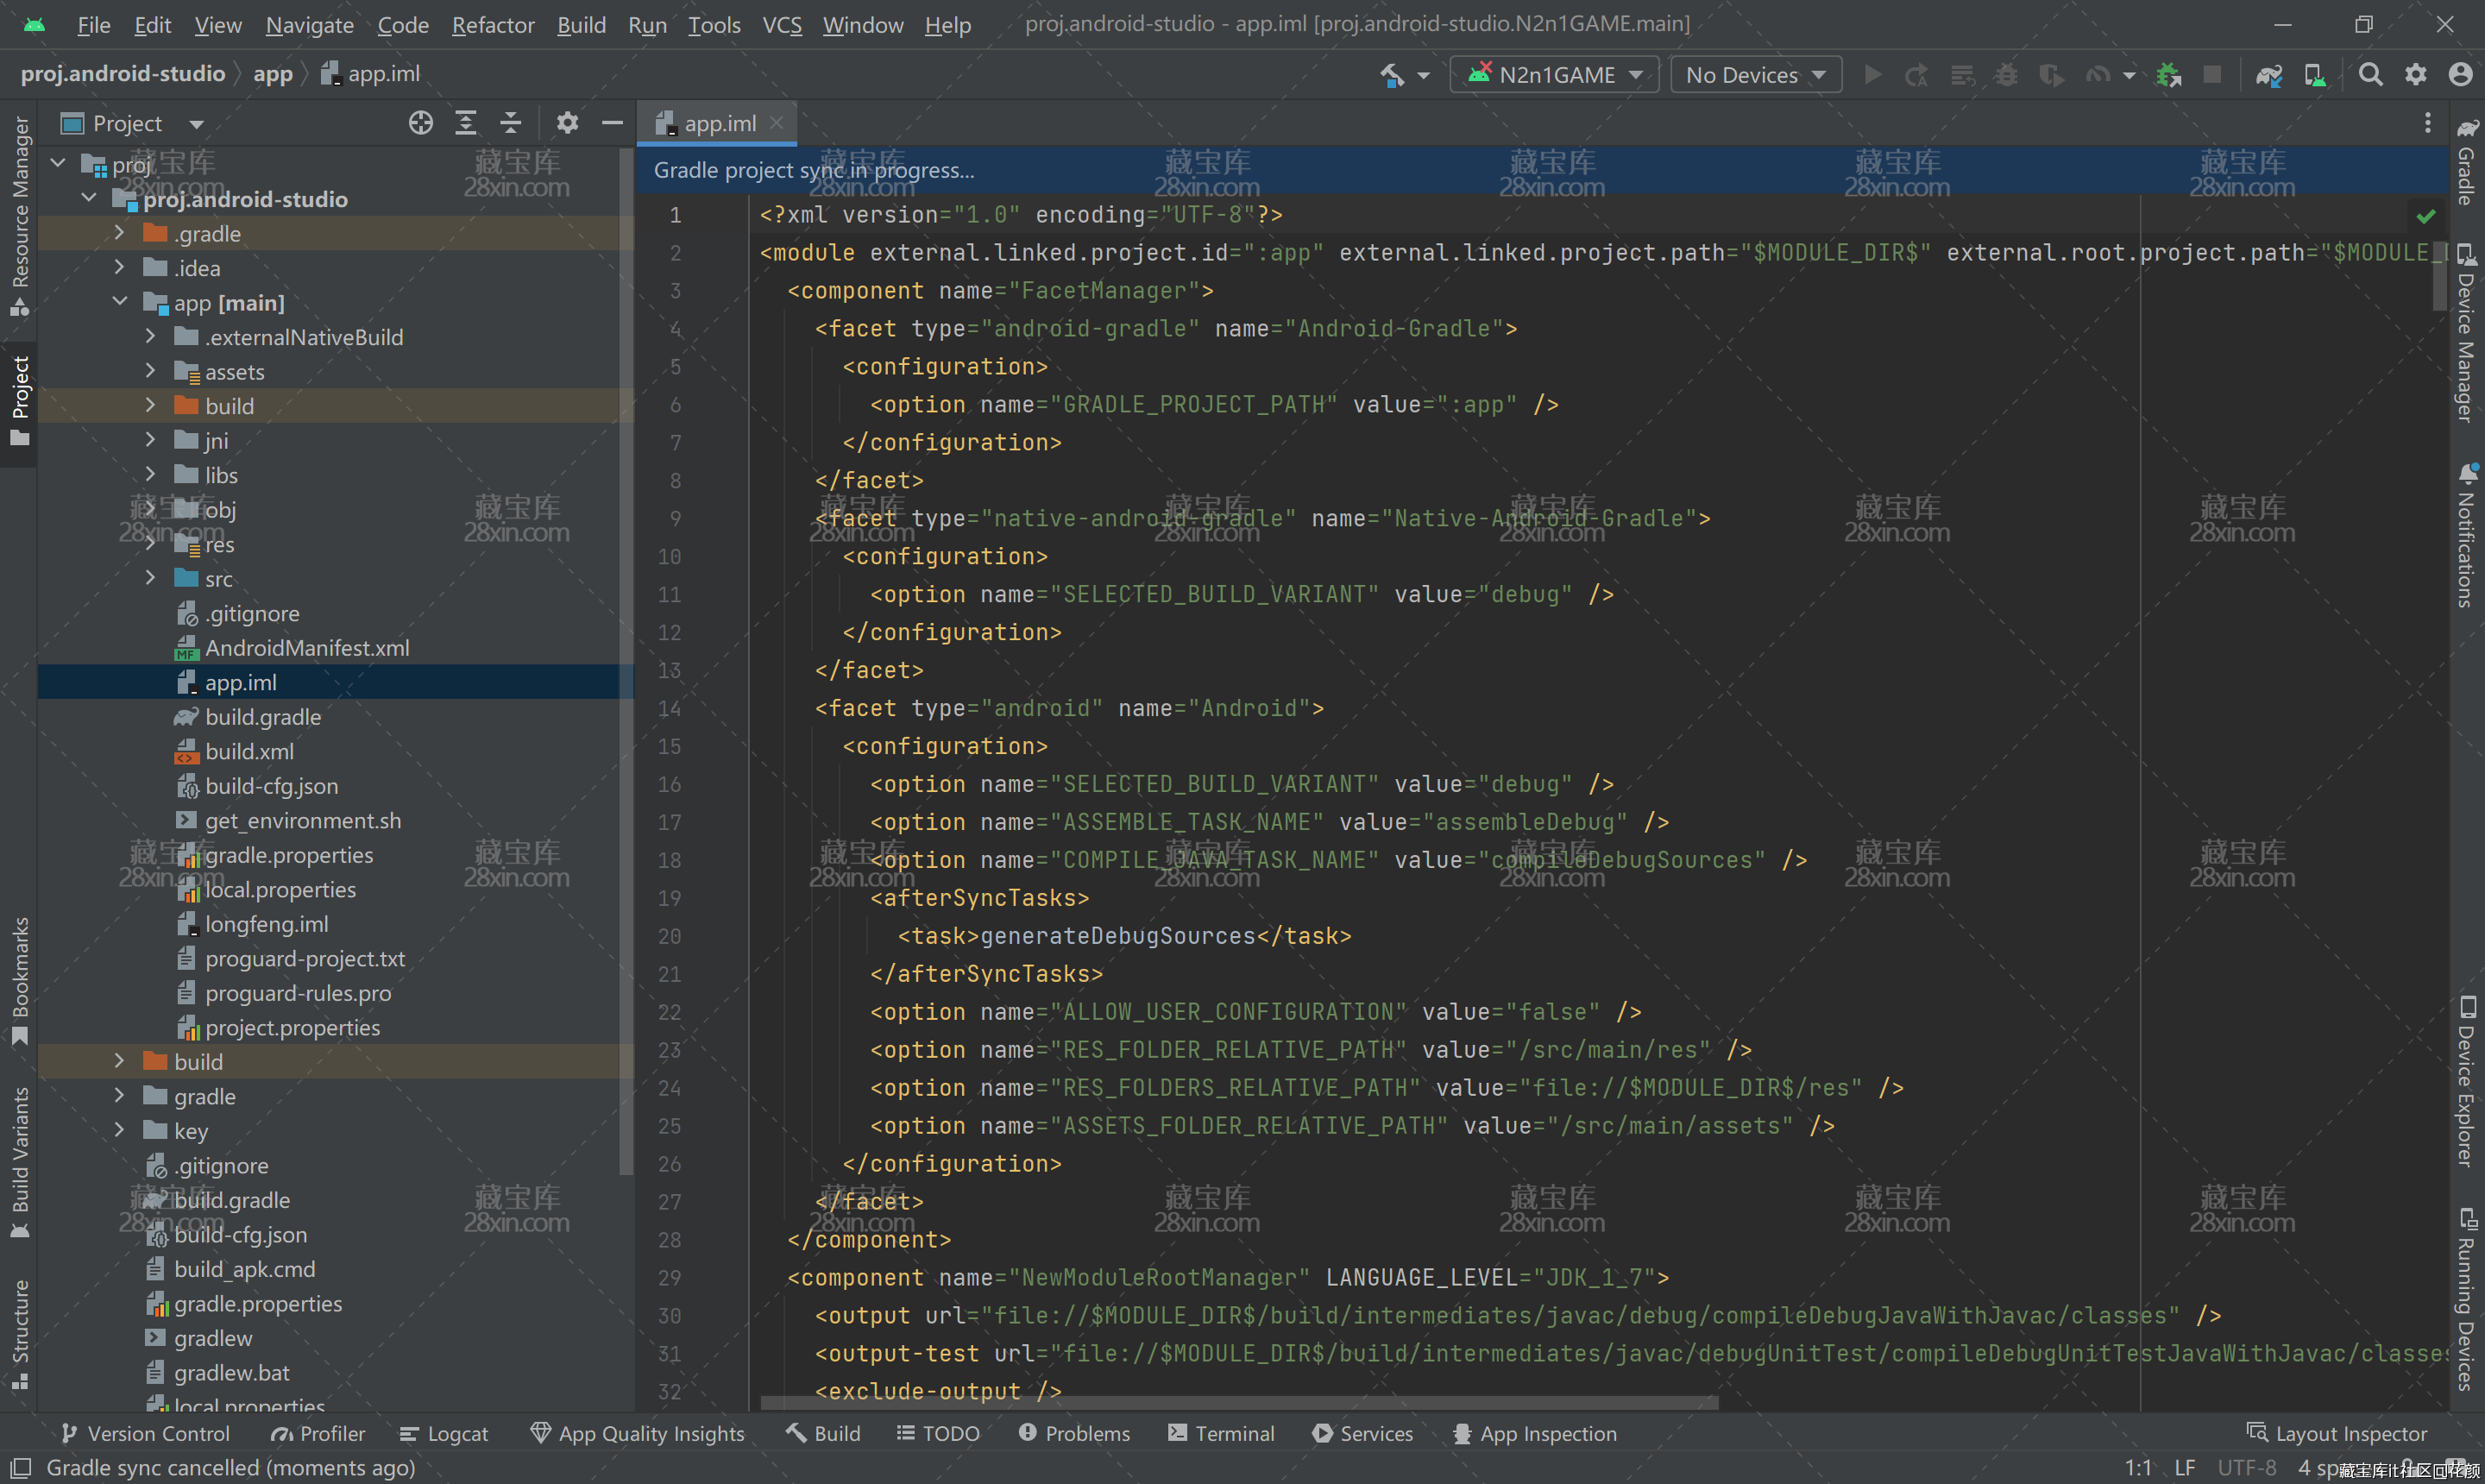Screen dimensions: 2485x1484
Task: Open the Logcat tool window
Action: [444, 1433]
